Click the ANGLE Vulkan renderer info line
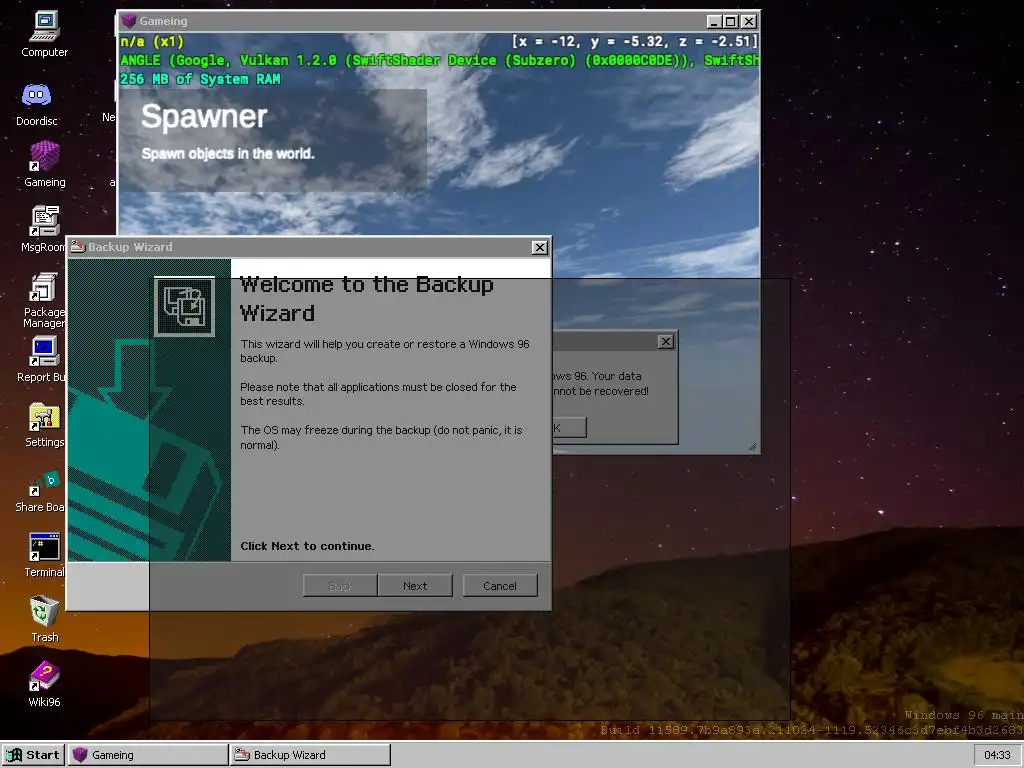Screen dimensions: 1024x768 [440, 60]
